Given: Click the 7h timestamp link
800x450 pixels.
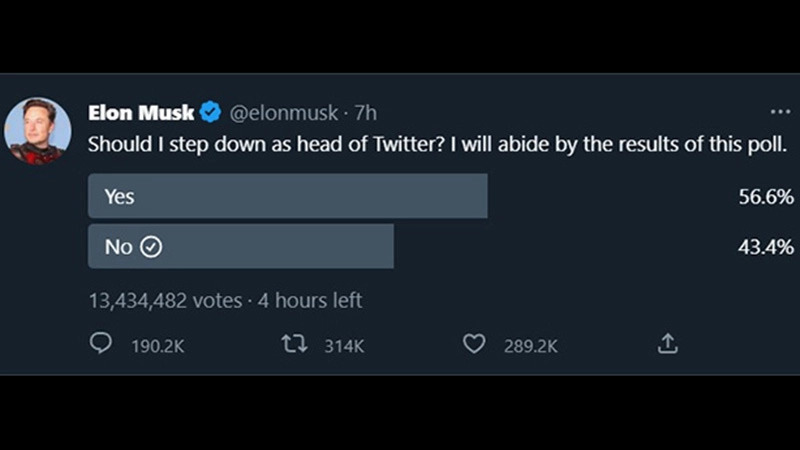Looking at the screenshot, I should coord(366,112).
